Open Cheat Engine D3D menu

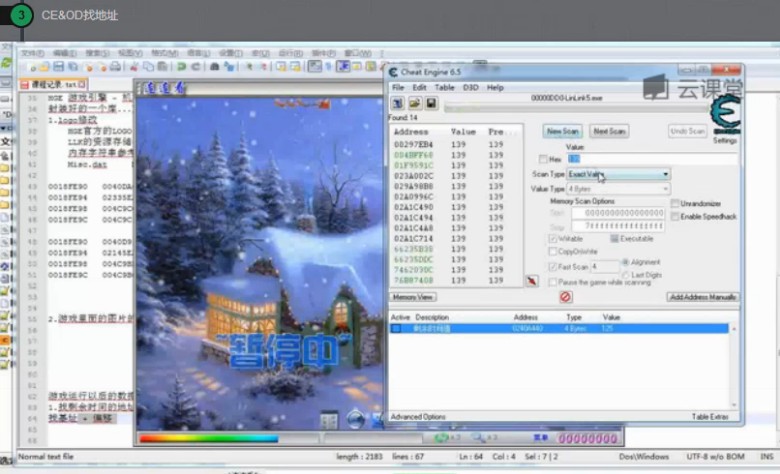click(x=471, y=88)
